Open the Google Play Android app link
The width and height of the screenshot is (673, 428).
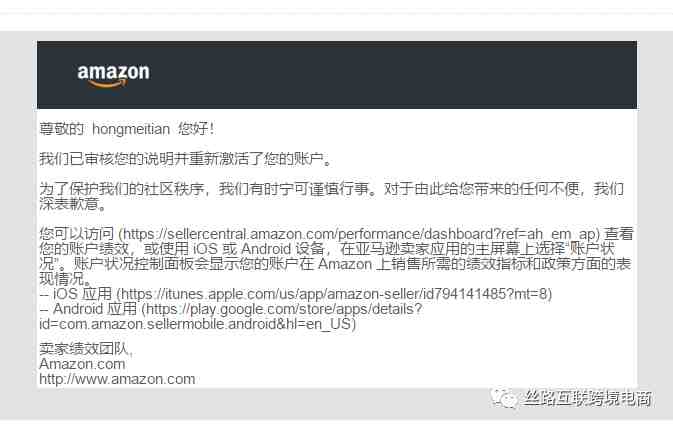[x=230, y=316]
